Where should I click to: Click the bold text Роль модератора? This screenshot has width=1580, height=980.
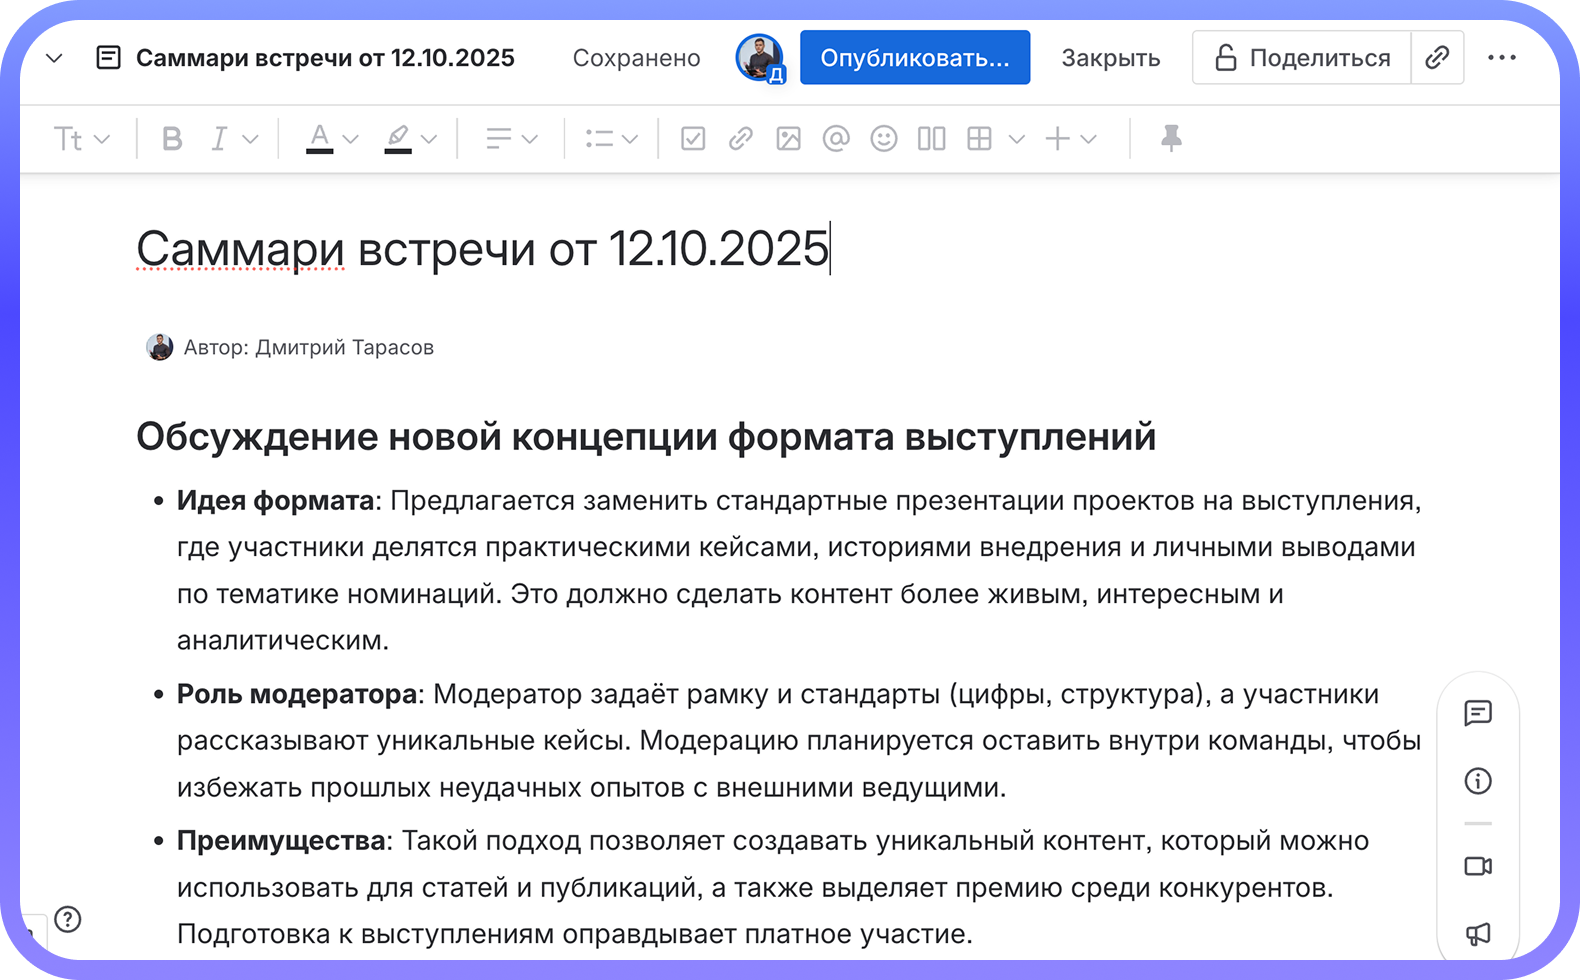pyautogui.click(x=297, y=694)
